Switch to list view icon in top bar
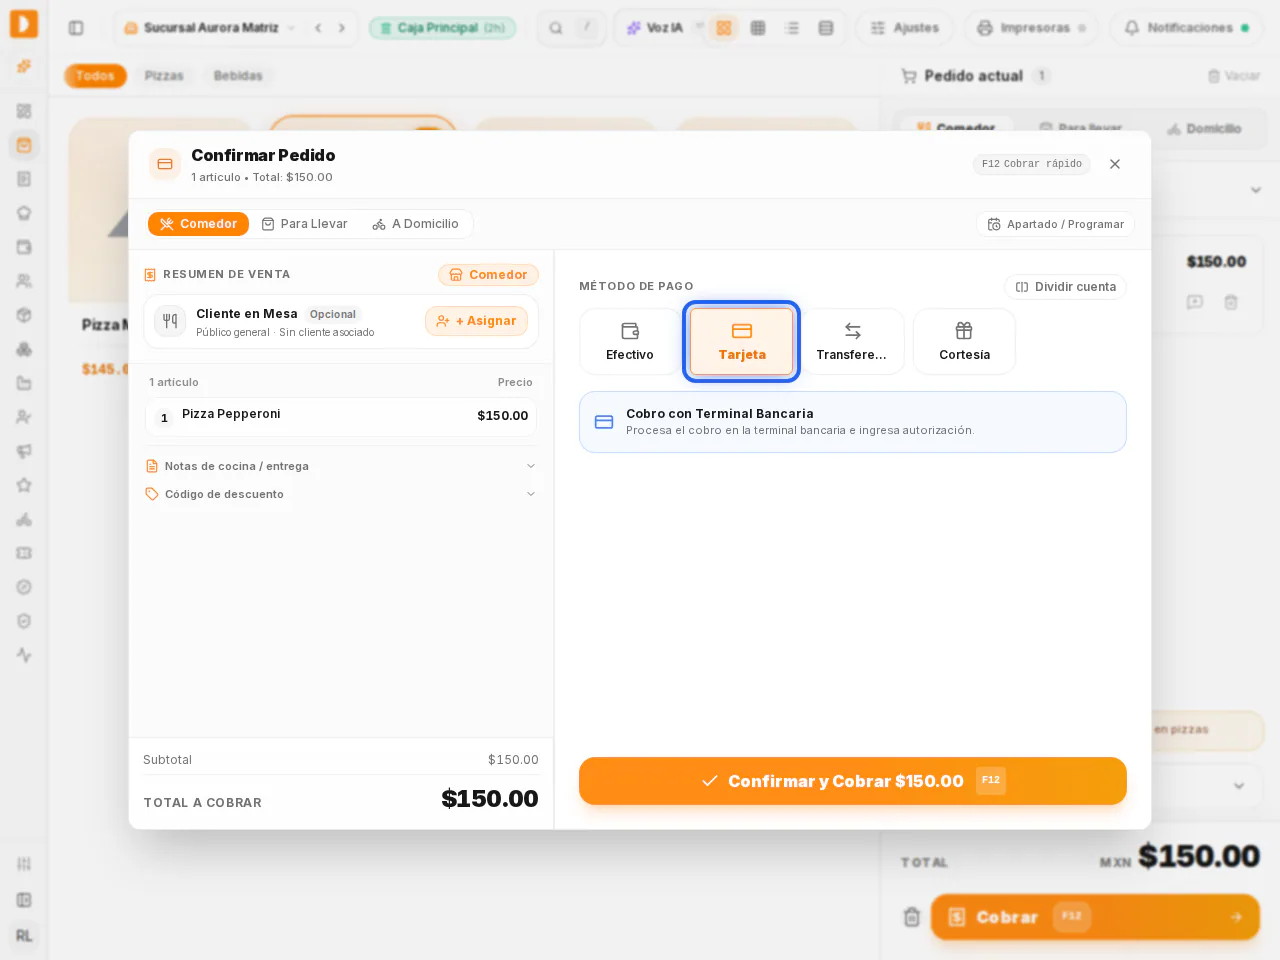Image resolution: width=1280 pixels, height=960 pixels. click(x=792, y=28)
